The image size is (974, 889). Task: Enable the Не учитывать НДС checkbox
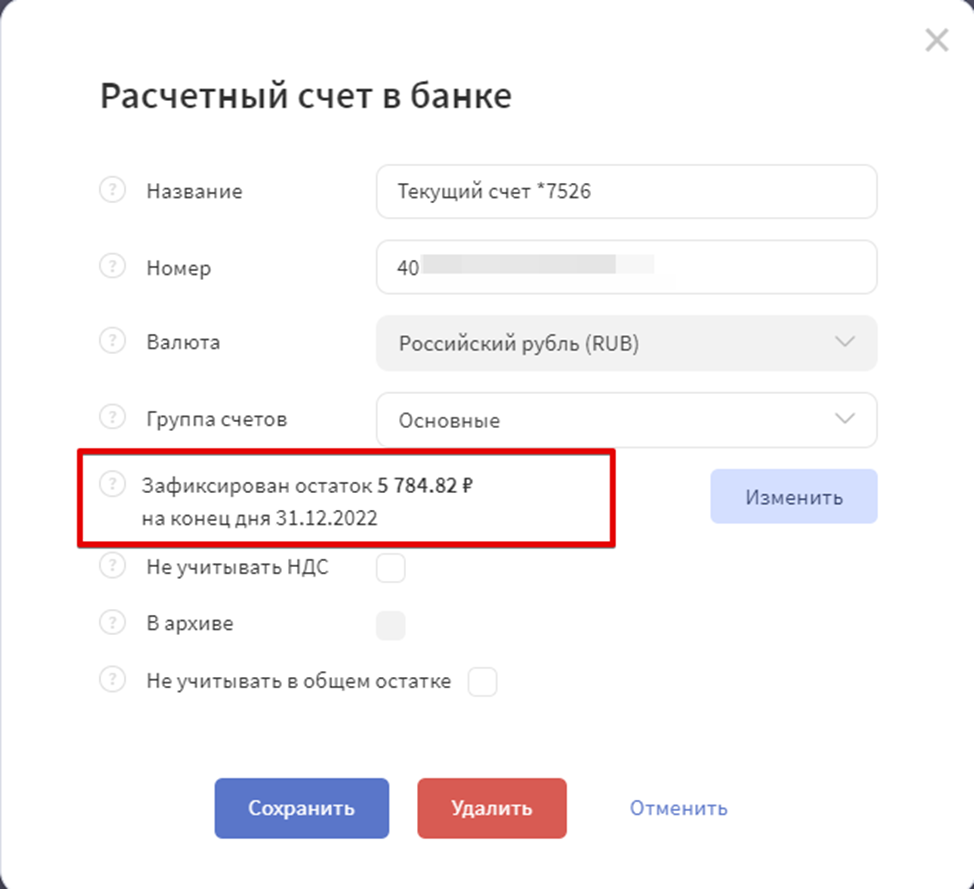pos(391,568)
